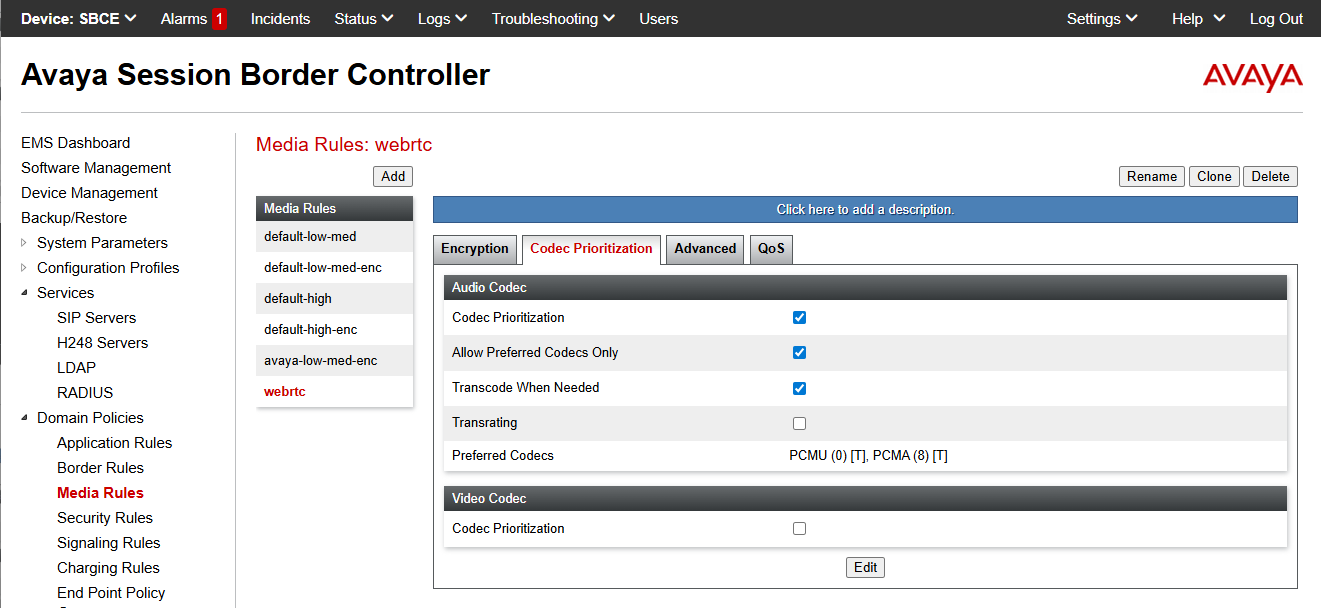The image size is (1321, 608).
Task: Open the red Alarms count badge
Action: (219, 19)
